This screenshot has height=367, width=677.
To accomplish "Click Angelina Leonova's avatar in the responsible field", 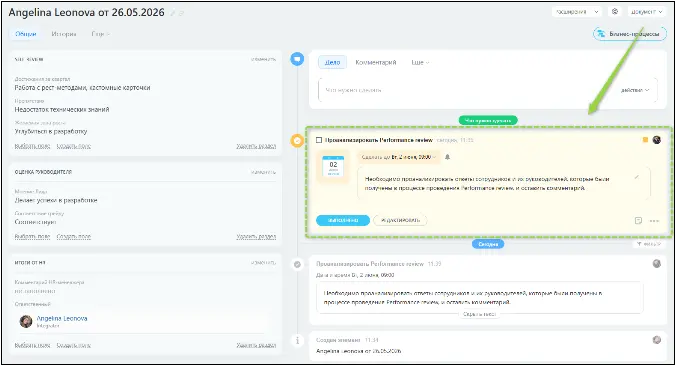I will (26, 321).
